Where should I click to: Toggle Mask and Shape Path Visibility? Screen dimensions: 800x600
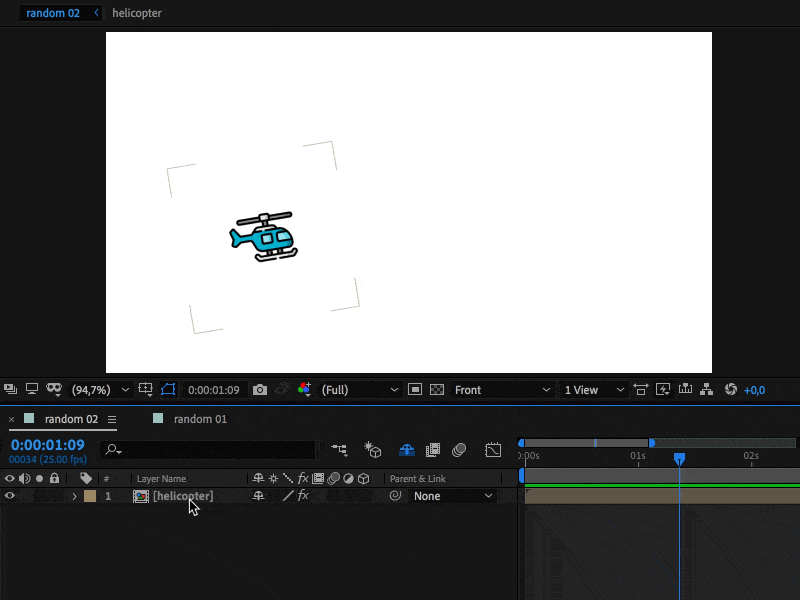tap(168, 390)
